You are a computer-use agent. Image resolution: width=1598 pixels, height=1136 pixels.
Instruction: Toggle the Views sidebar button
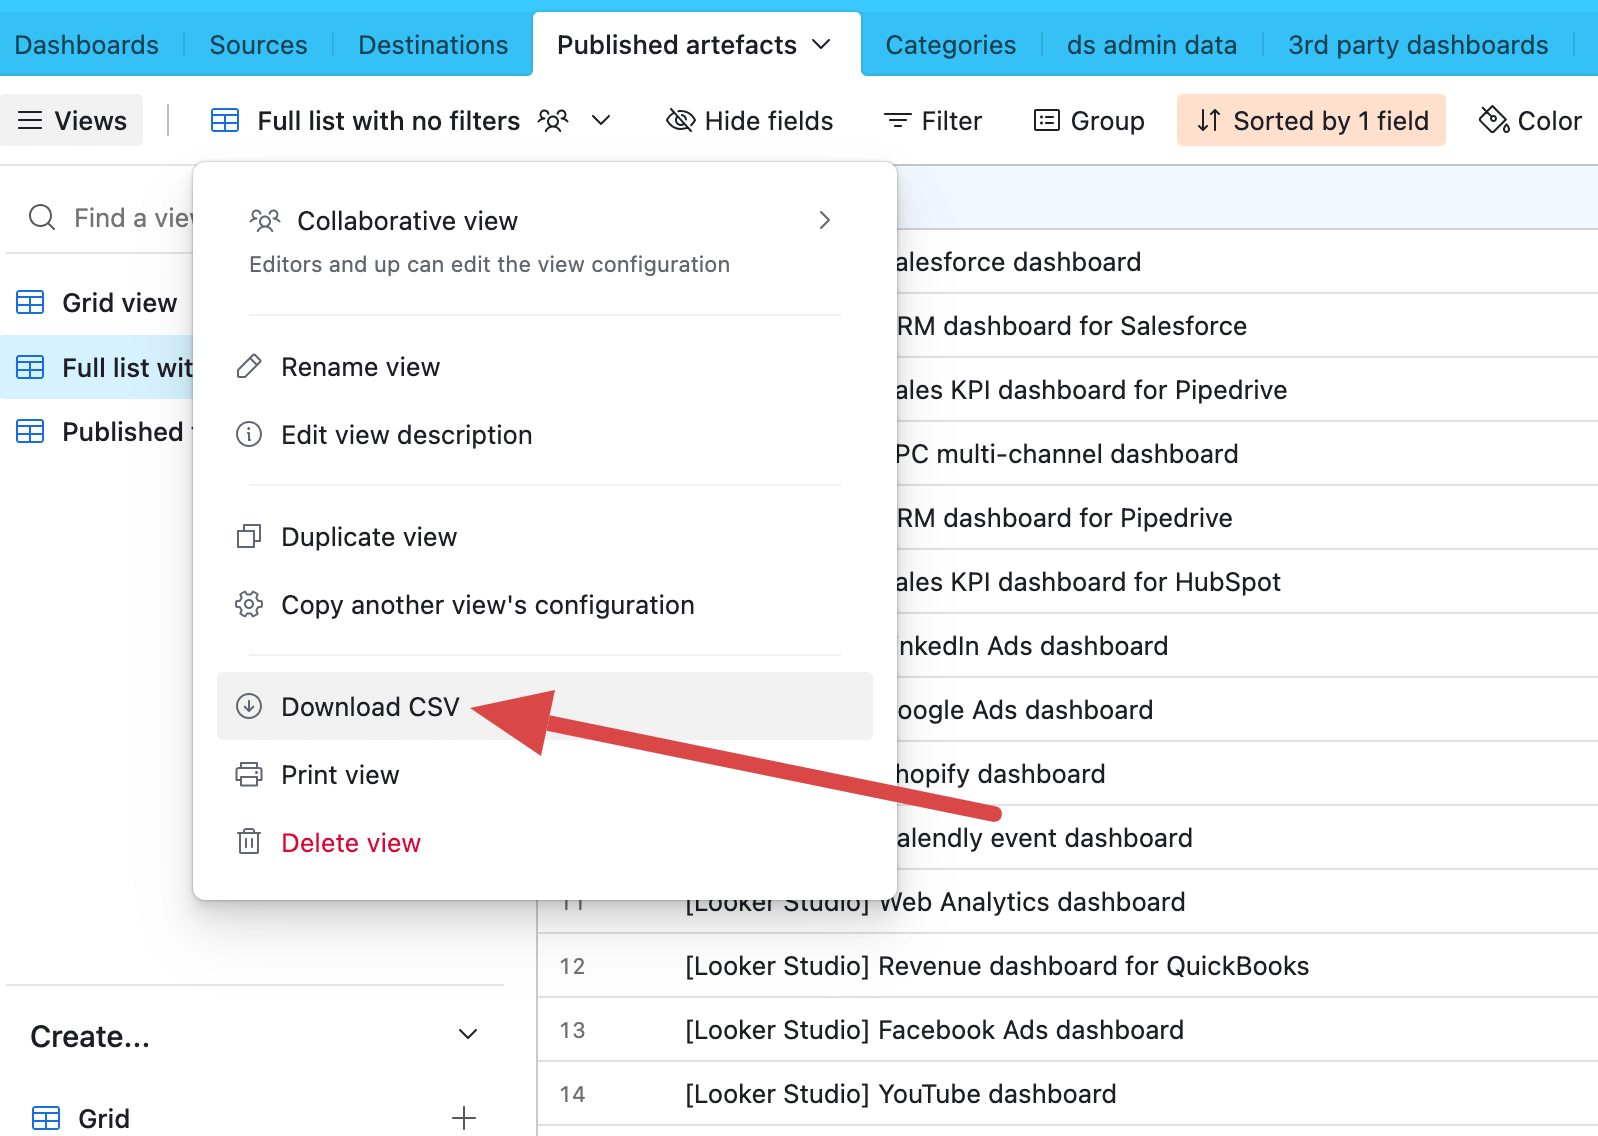click(72, 121)
